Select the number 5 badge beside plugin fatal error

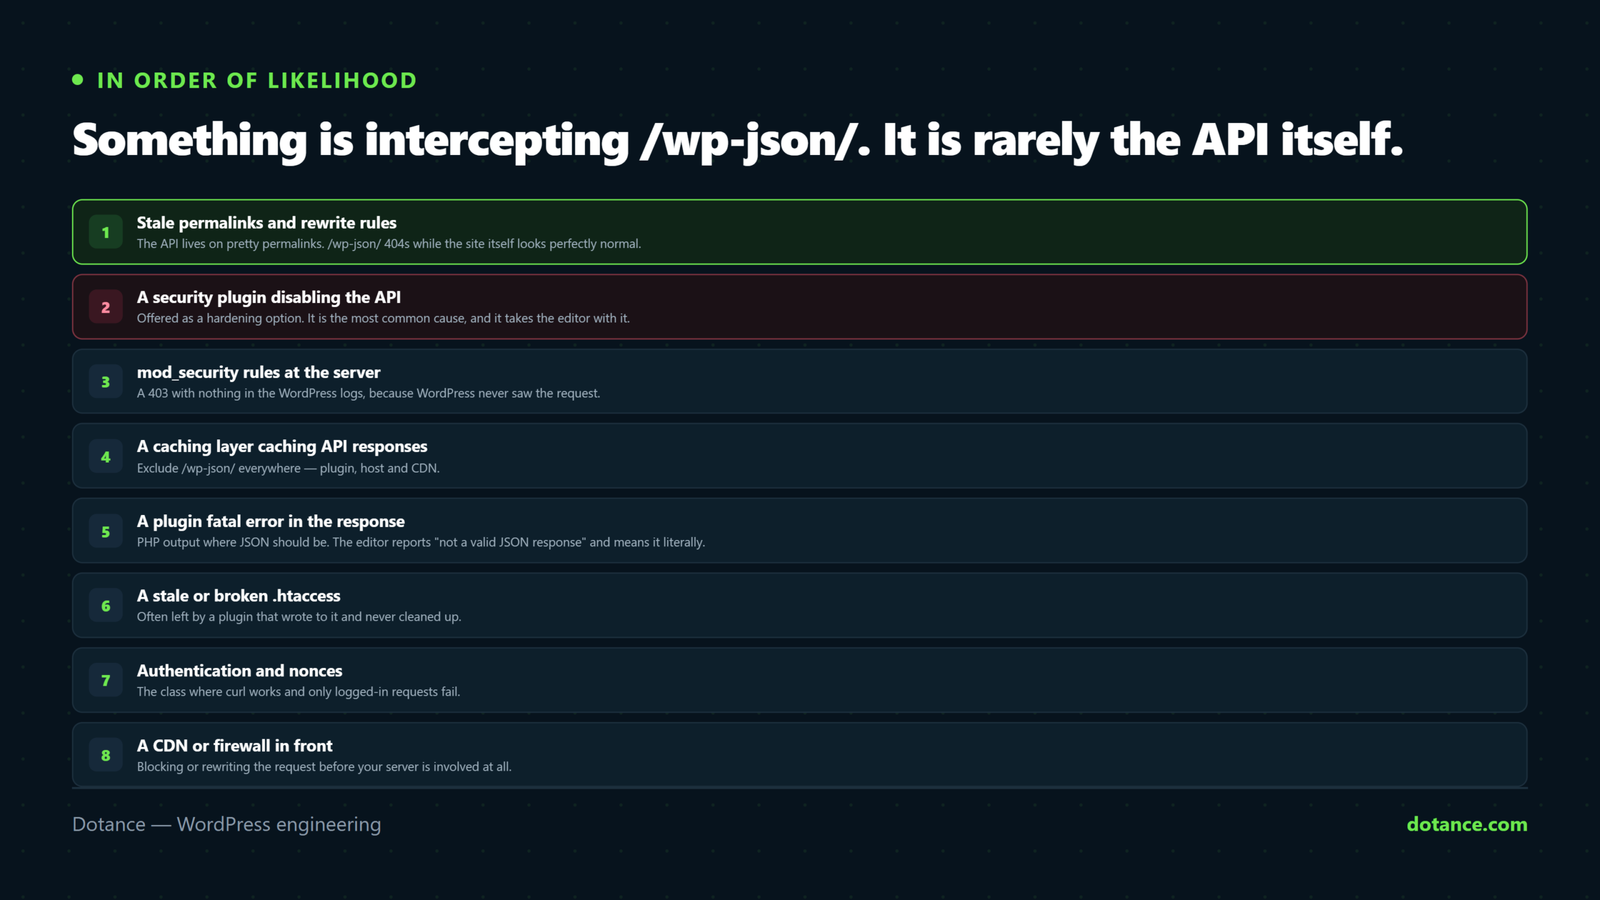click(x=105, y=531)
